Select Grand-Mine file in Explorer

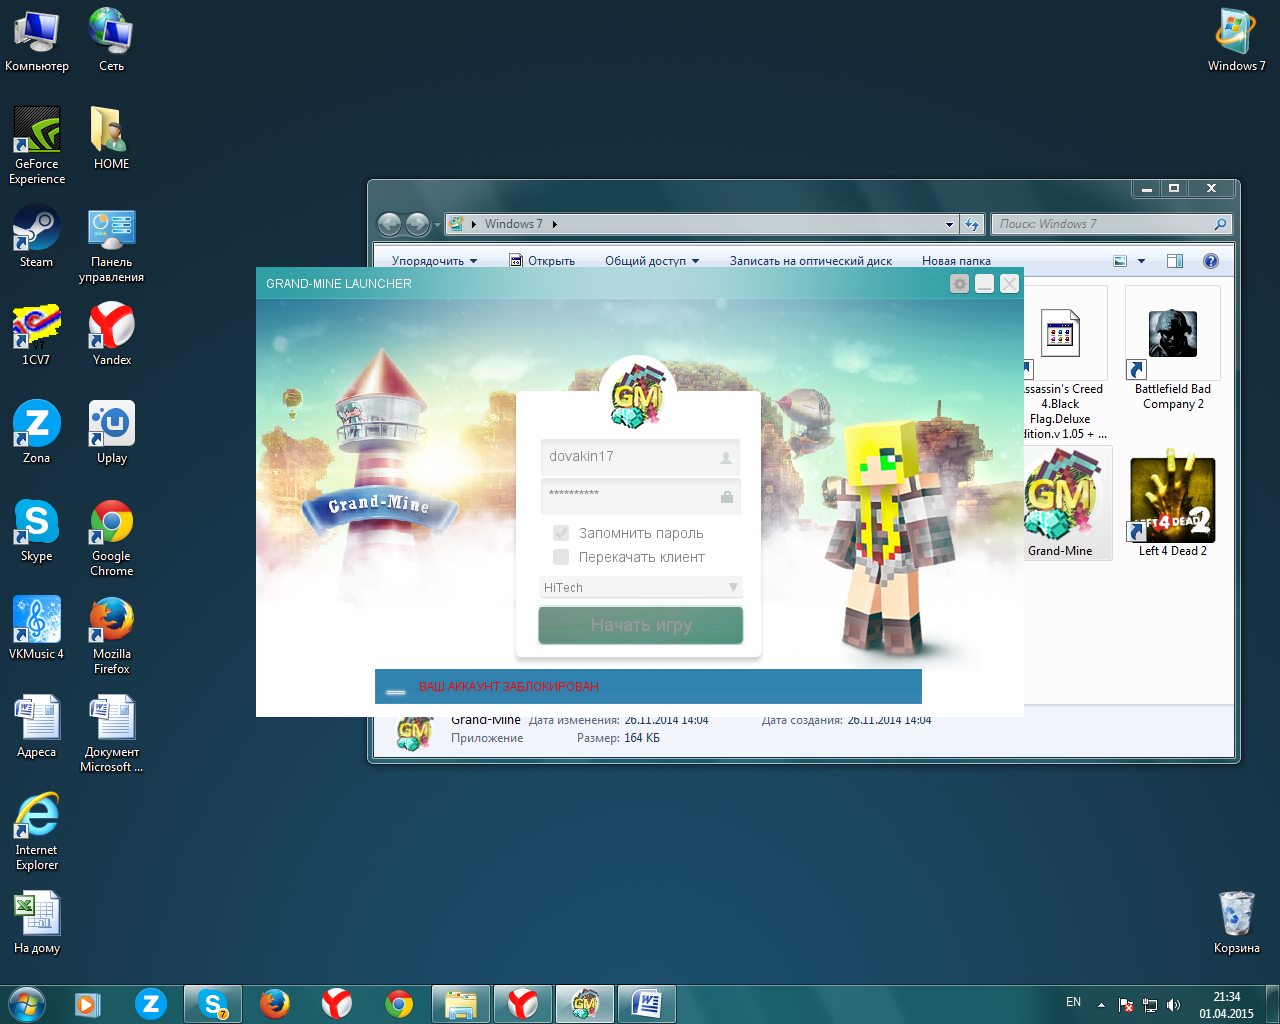coord(1065,503)
